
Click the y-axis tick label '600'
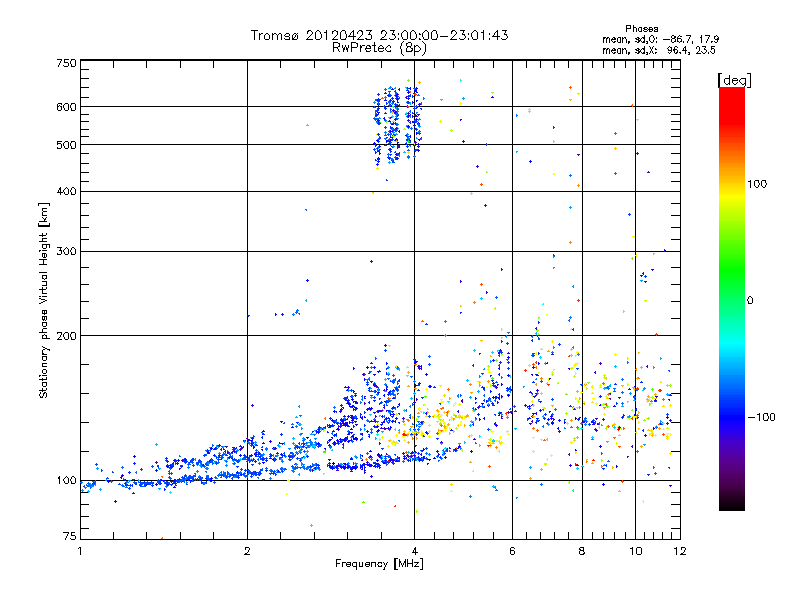[66, 107]
